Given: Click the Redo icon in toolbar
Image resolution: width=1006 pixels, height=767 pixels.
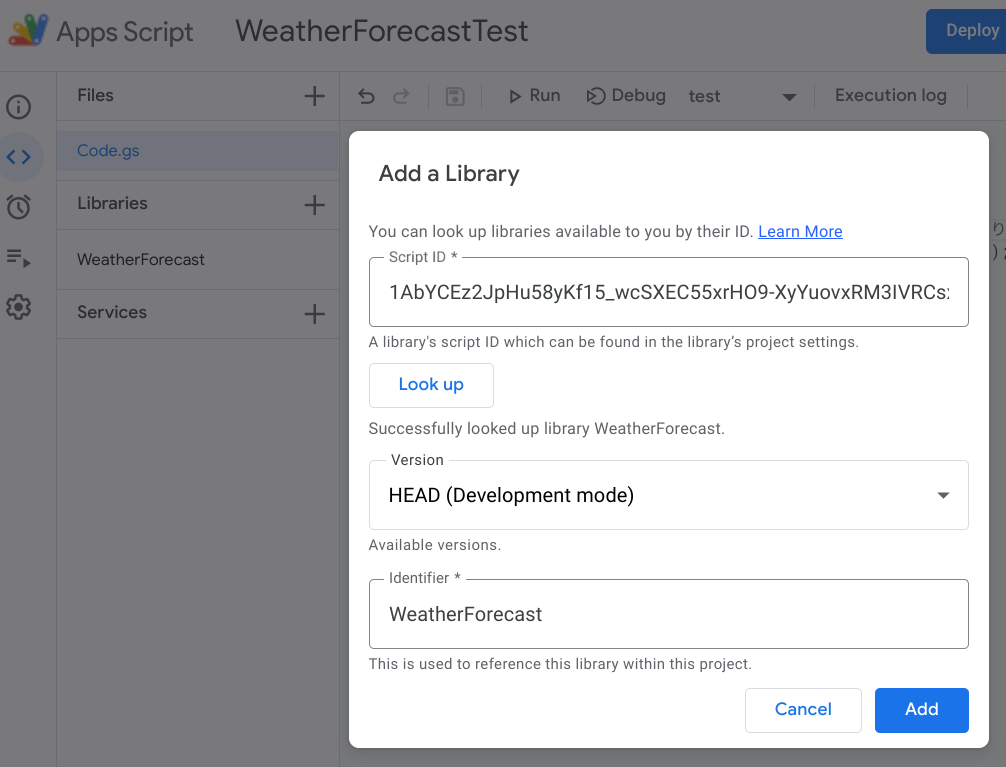Looking at the screenshot, I should coord(401,95).
